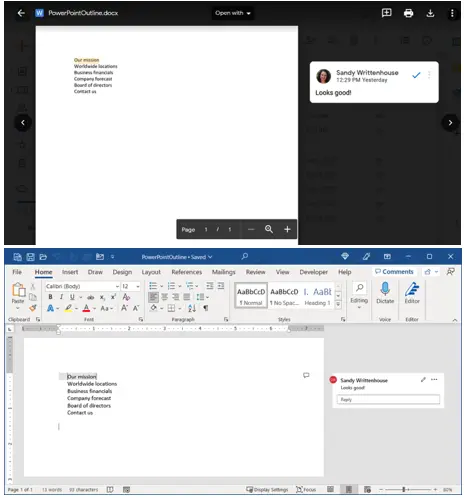Click the Reply field in comment
This screenshot has height=498, width=464.
click(388, 399)
